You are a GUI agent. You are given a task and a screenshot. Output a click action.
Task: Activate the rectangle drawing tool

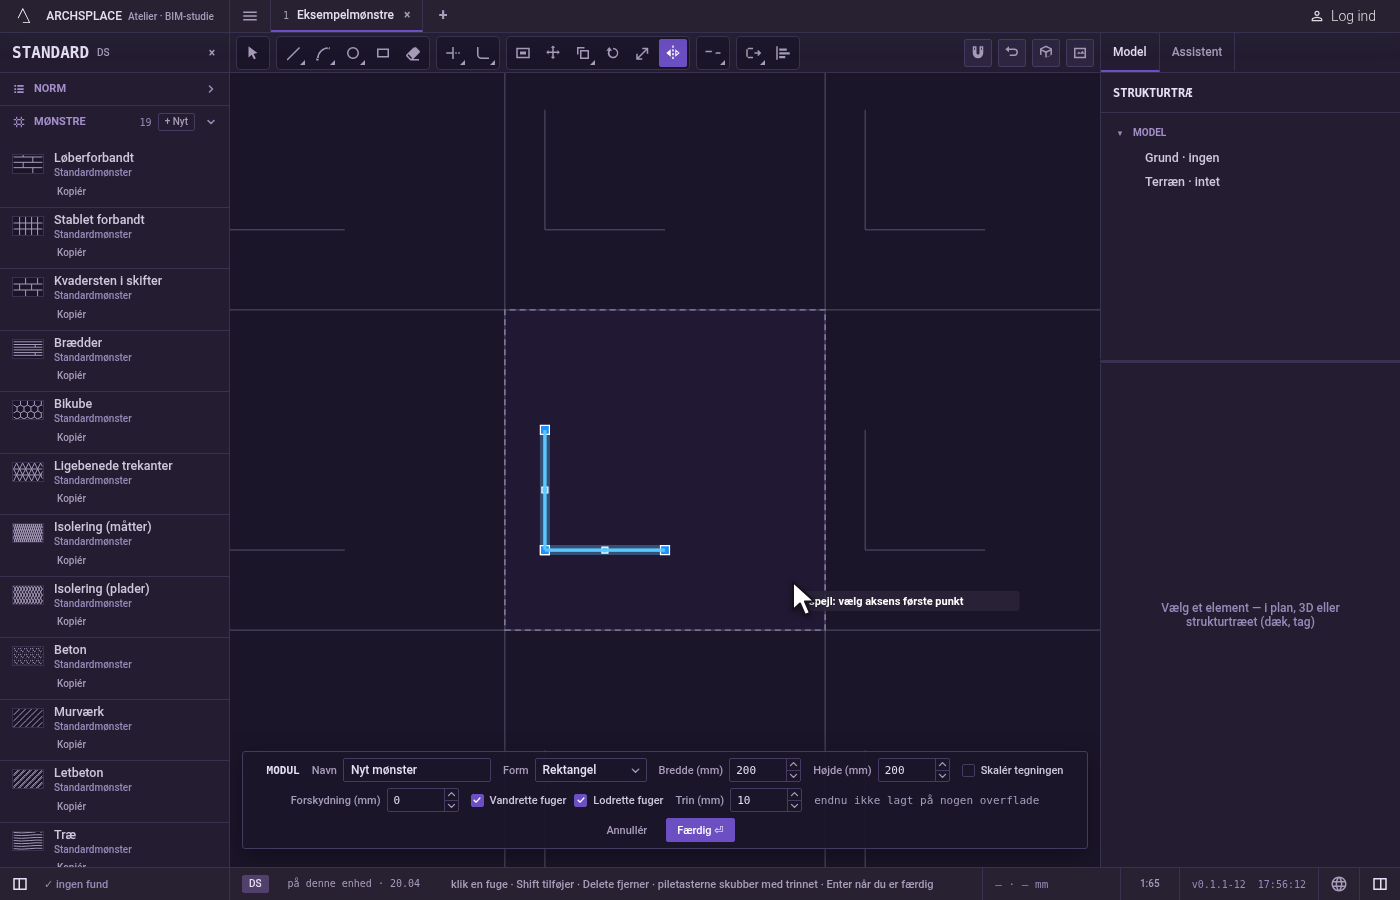[383, 53]
